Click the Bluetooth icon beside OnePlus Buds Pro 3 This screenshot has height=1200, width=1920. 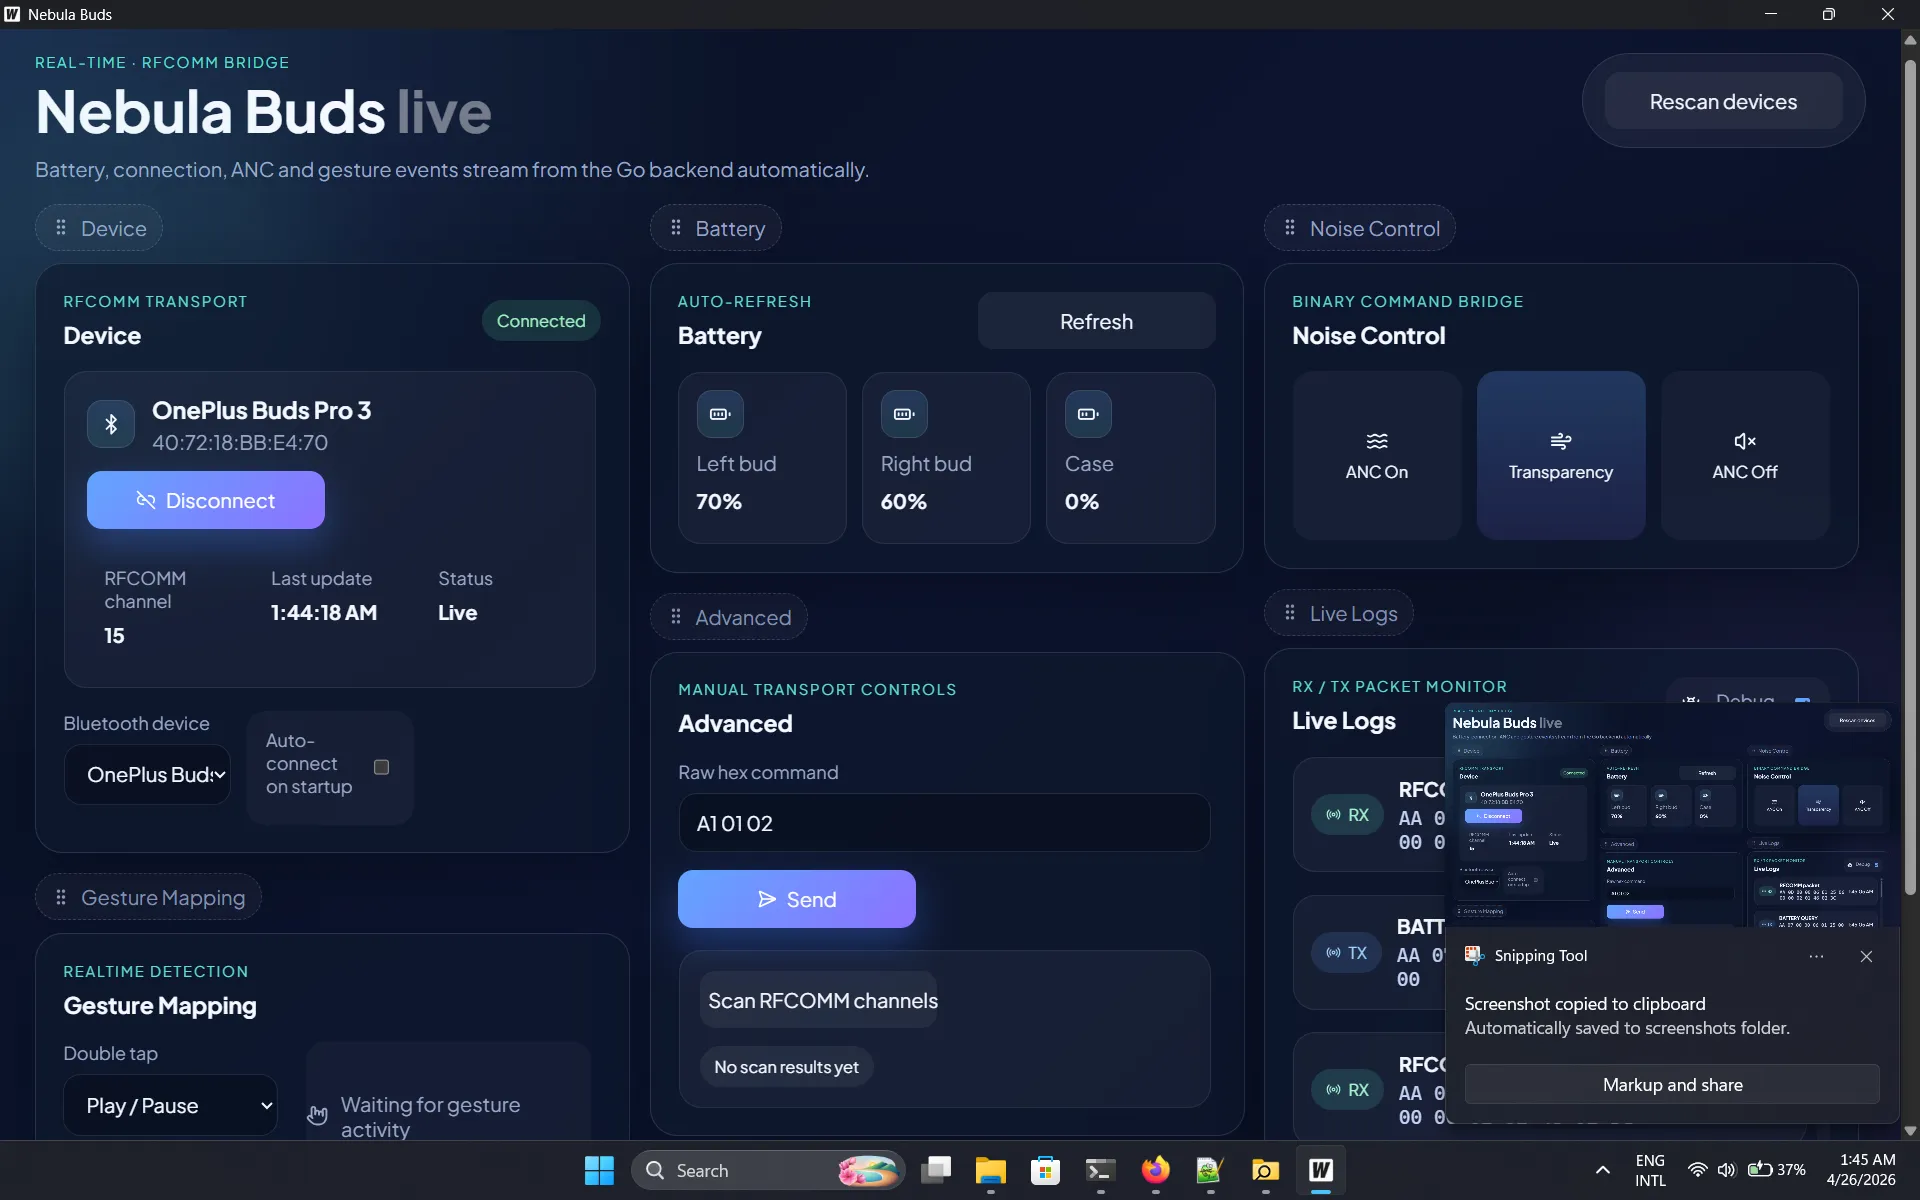click(111, 424)
